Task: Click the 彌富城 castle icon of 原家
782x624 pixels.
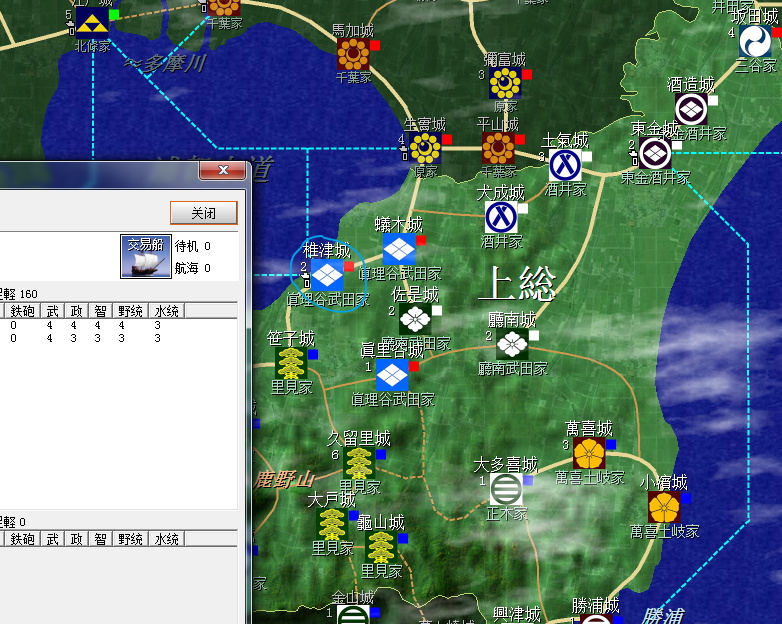Action: click(505, 83)
